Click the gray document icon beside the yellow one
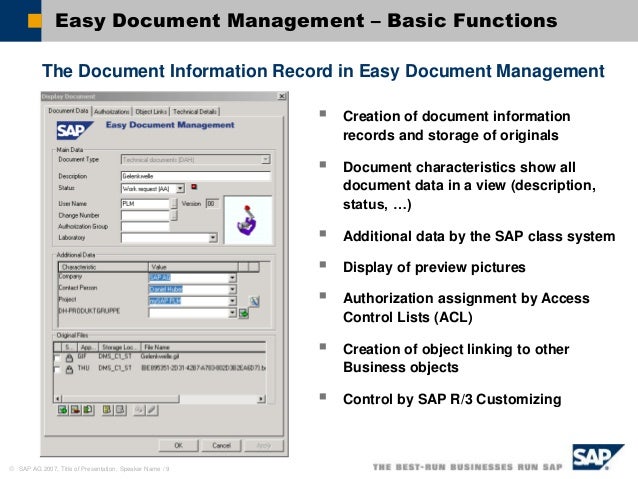 click(120, 410)
